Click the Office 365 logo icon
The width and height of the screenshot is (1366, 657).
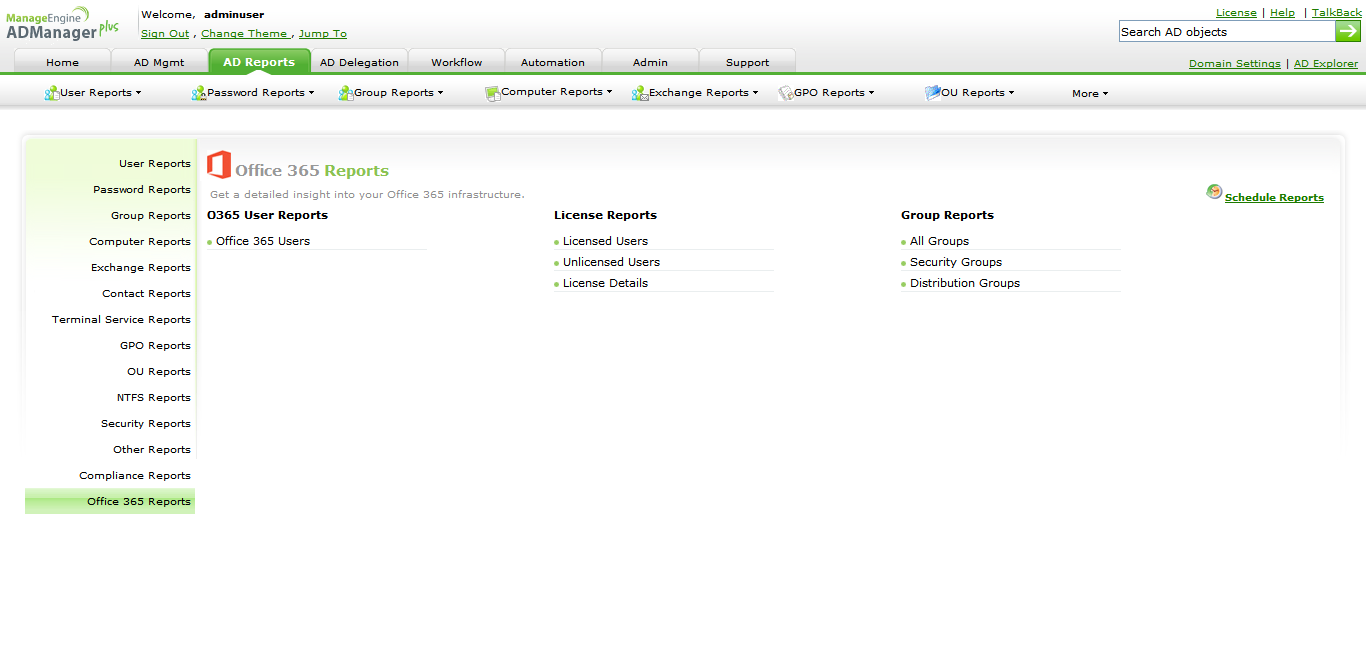[219, 165]
